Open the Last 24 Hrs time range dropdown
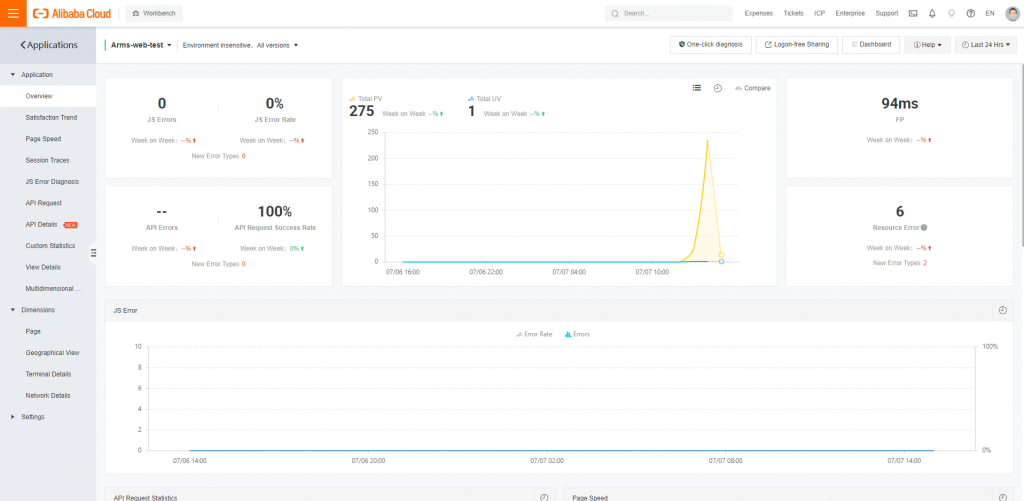Viewport: 1024px width, 501px height. pyautogui.click(x=985, y=44)
